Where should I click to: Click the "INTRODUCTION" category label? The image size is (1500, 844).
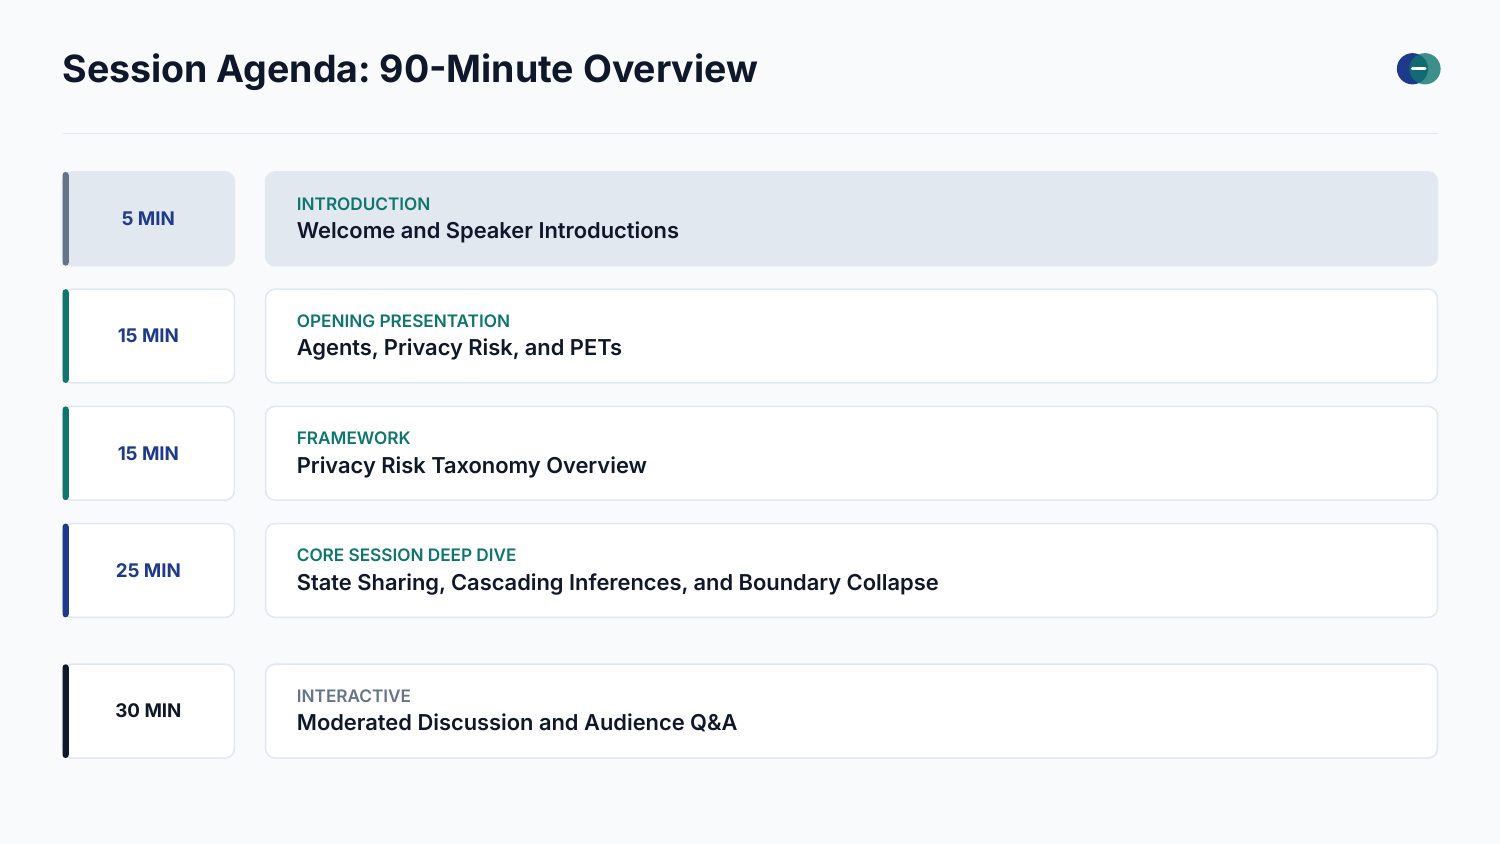pos(363,204)
